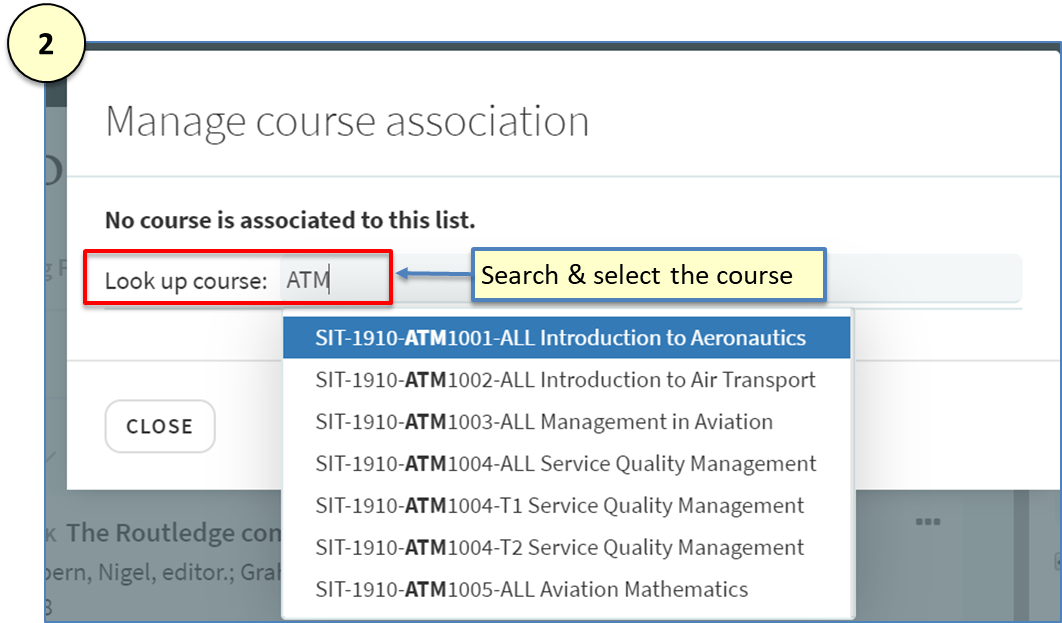The image size is (1062, 623).
Task: Open the three-dot menu behind the dialog
Action: click(x=927, y=521)
